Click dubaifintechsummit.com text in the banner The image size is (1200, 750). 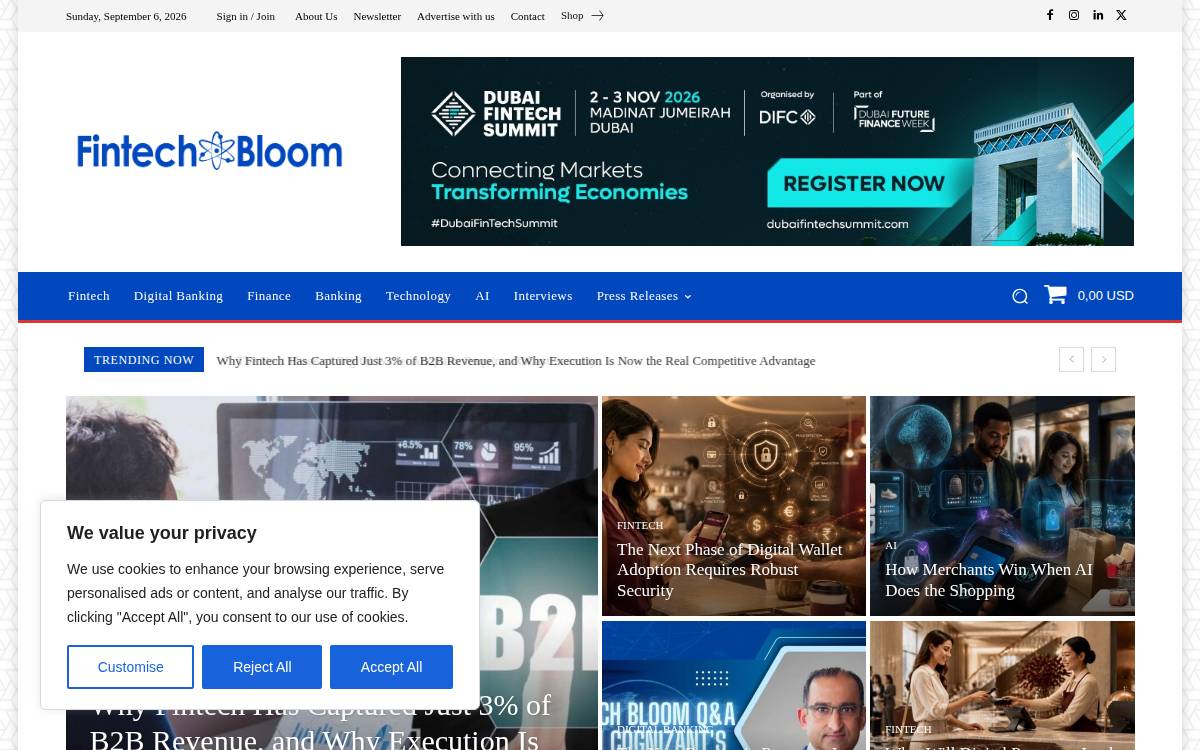coord(838,224)
